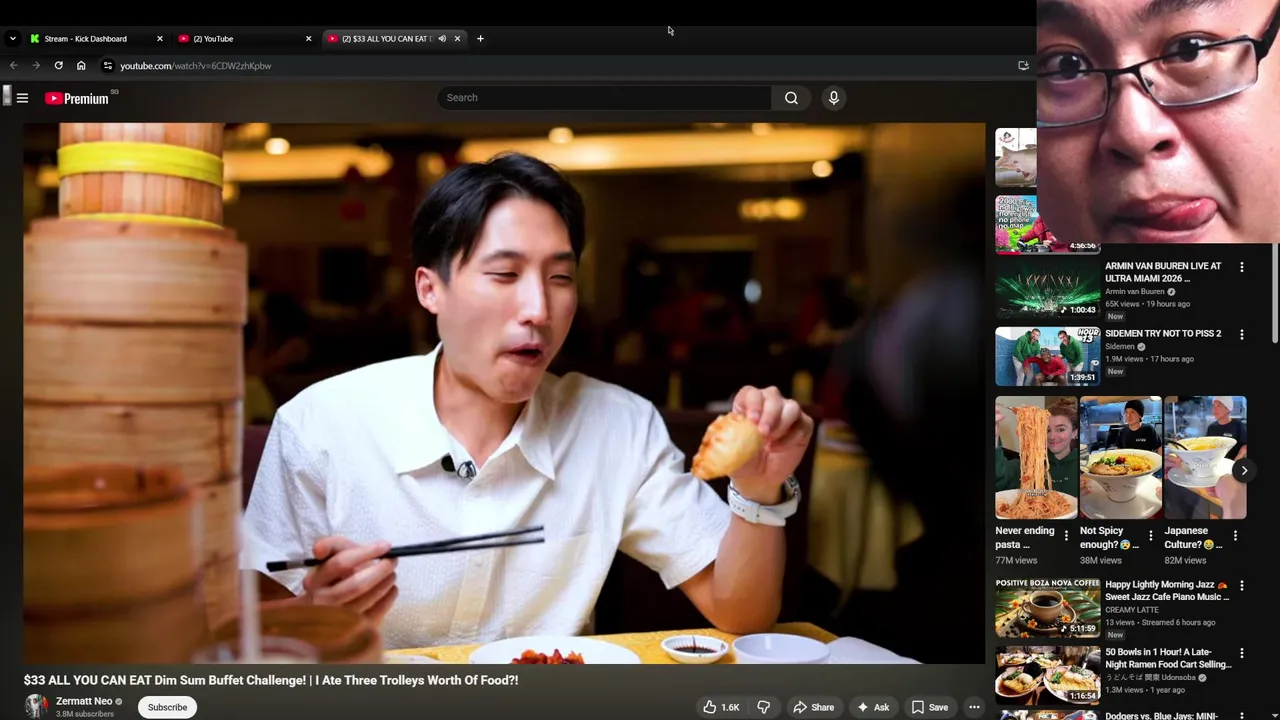
Task: Open the YouTube guide hamburger menu
Action: click(22, 98)
